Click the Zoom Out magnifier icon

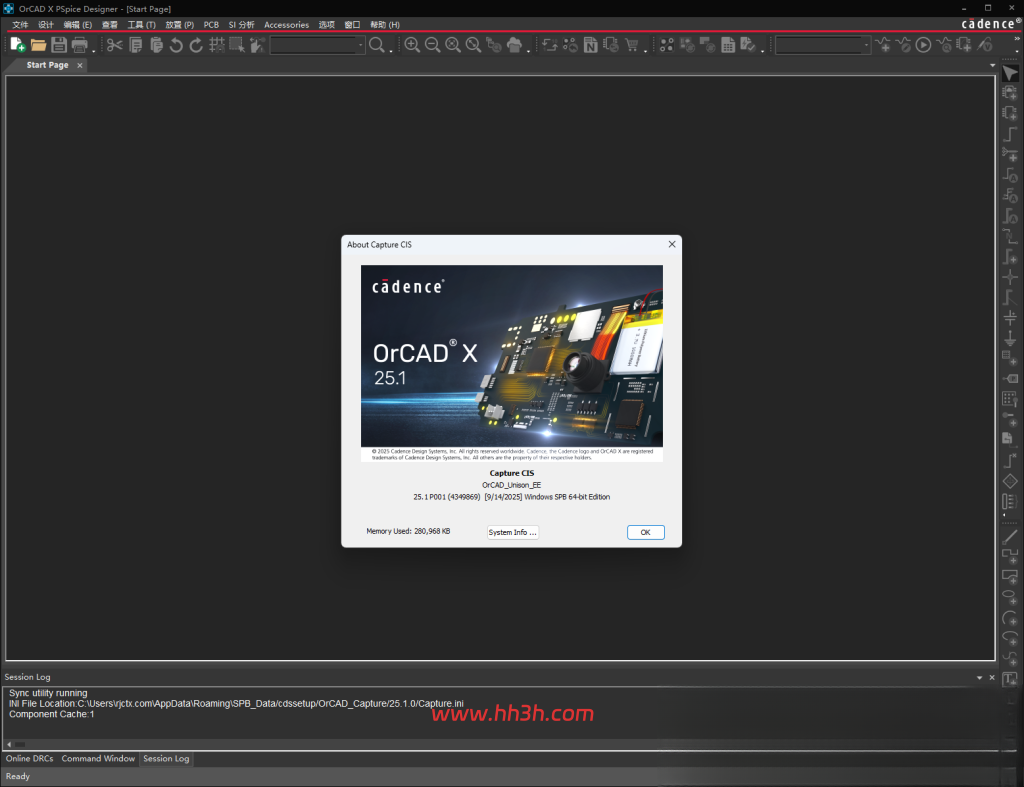coord(432,45)
